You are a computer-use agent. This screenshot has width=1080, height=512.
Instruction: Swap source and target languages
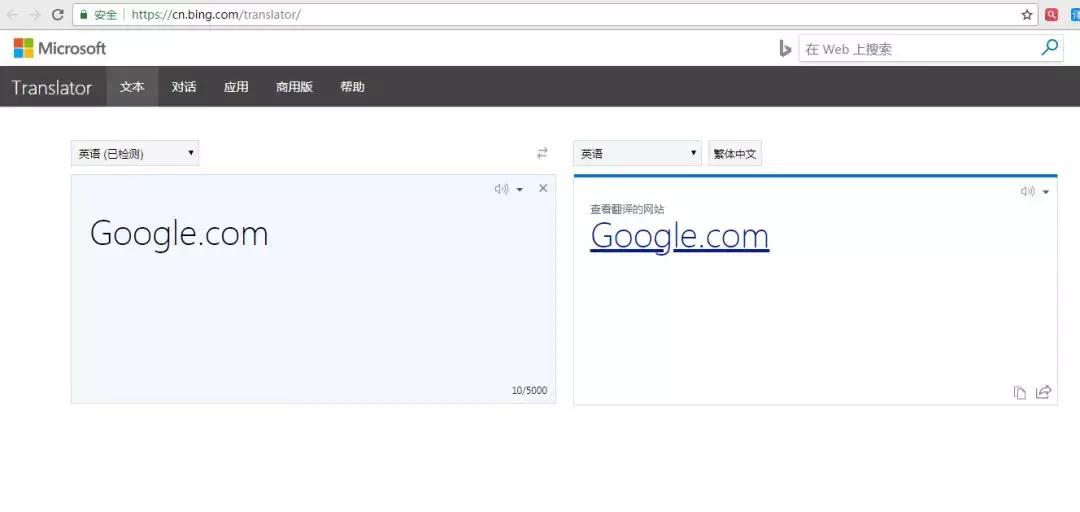pyautogui.click(x=542, y=153)
